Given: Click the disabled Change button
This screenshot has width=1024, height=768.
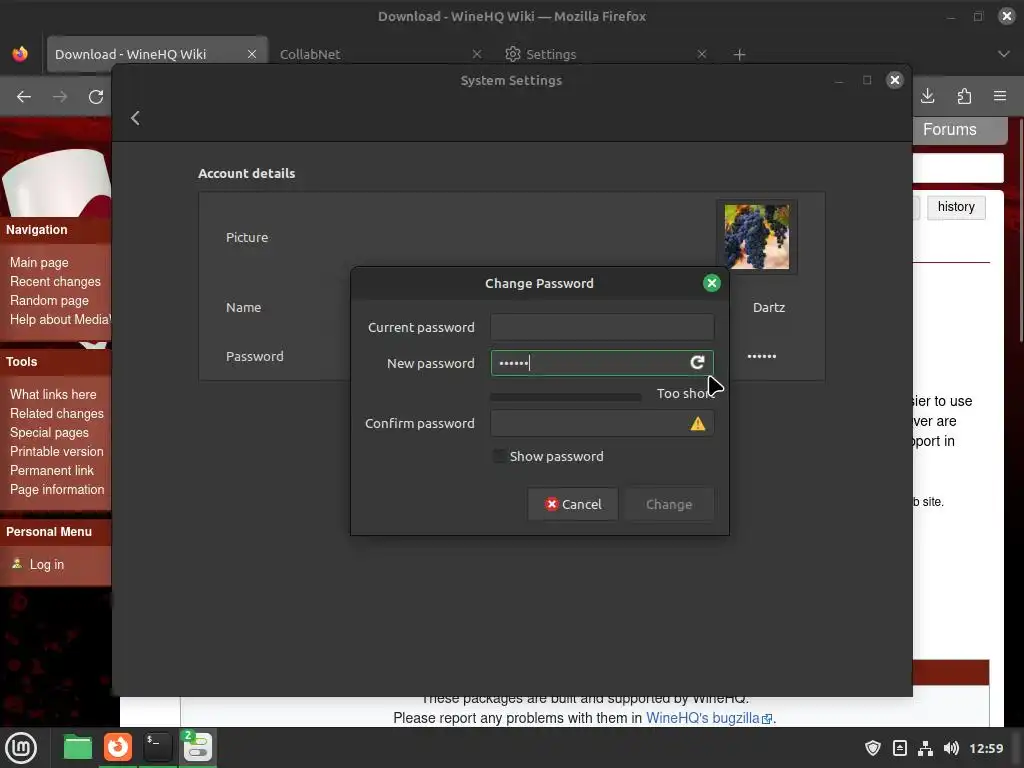Looking at the screenshot, I should pos(669,504).
